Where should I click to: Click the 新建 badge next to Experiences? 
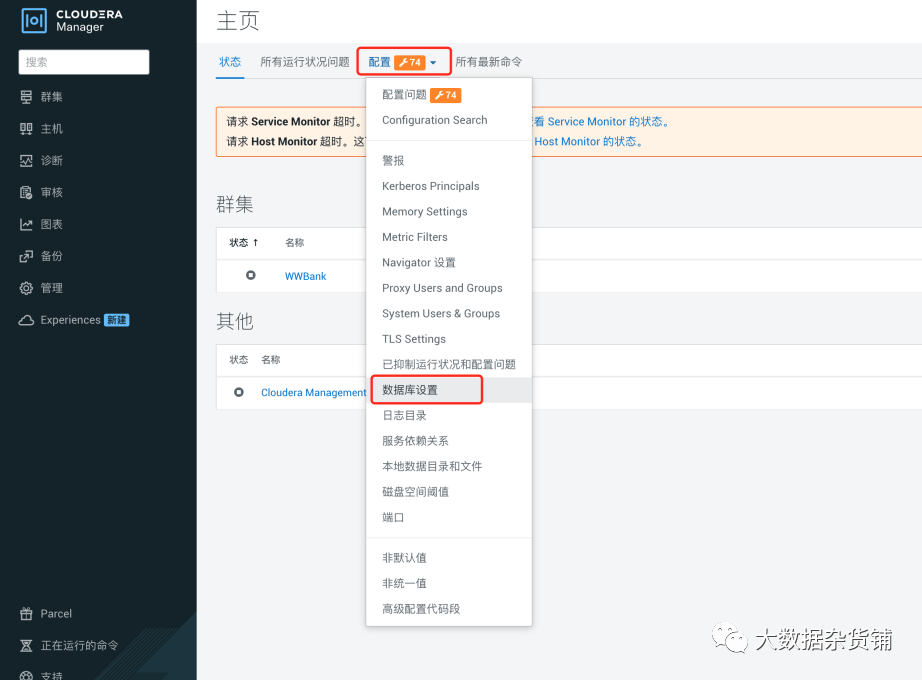[x=116, y=320]
